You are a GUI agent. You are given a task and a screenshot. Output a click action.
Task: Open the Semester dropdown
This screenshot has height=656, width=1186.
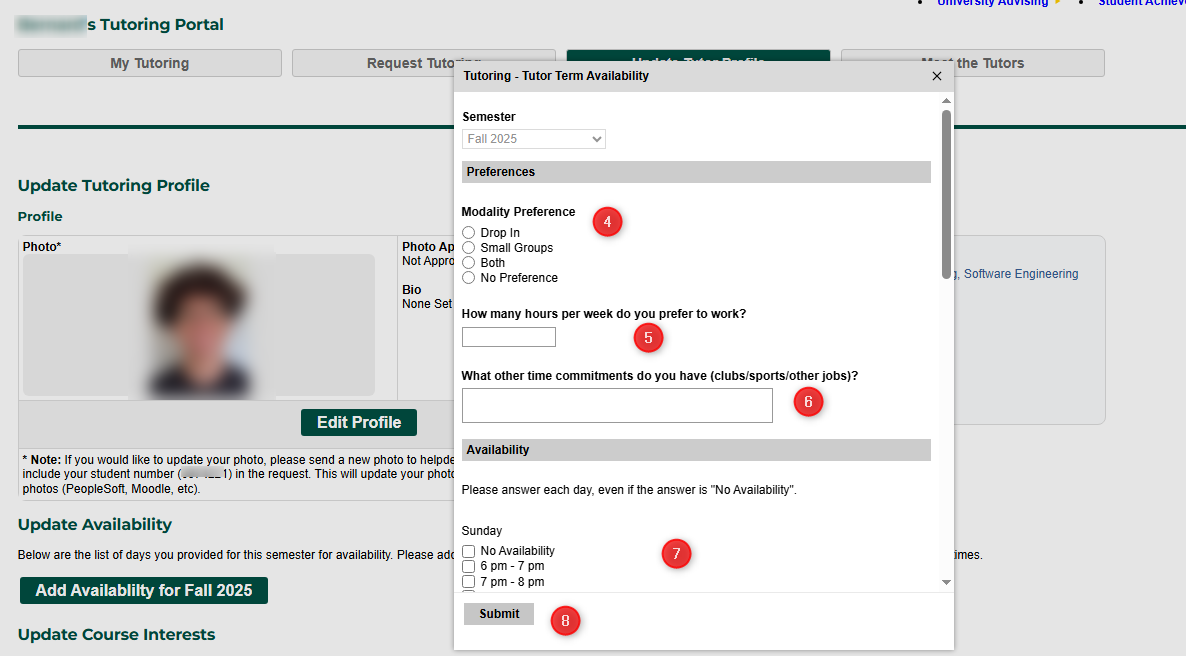coord(534,139)
